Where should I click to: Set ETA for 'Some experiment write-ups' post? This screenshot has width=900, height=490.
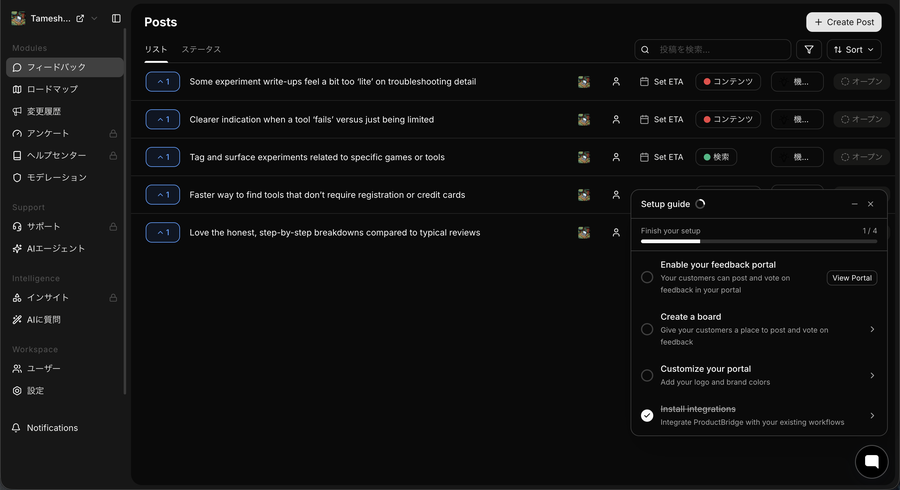[661, 81]
